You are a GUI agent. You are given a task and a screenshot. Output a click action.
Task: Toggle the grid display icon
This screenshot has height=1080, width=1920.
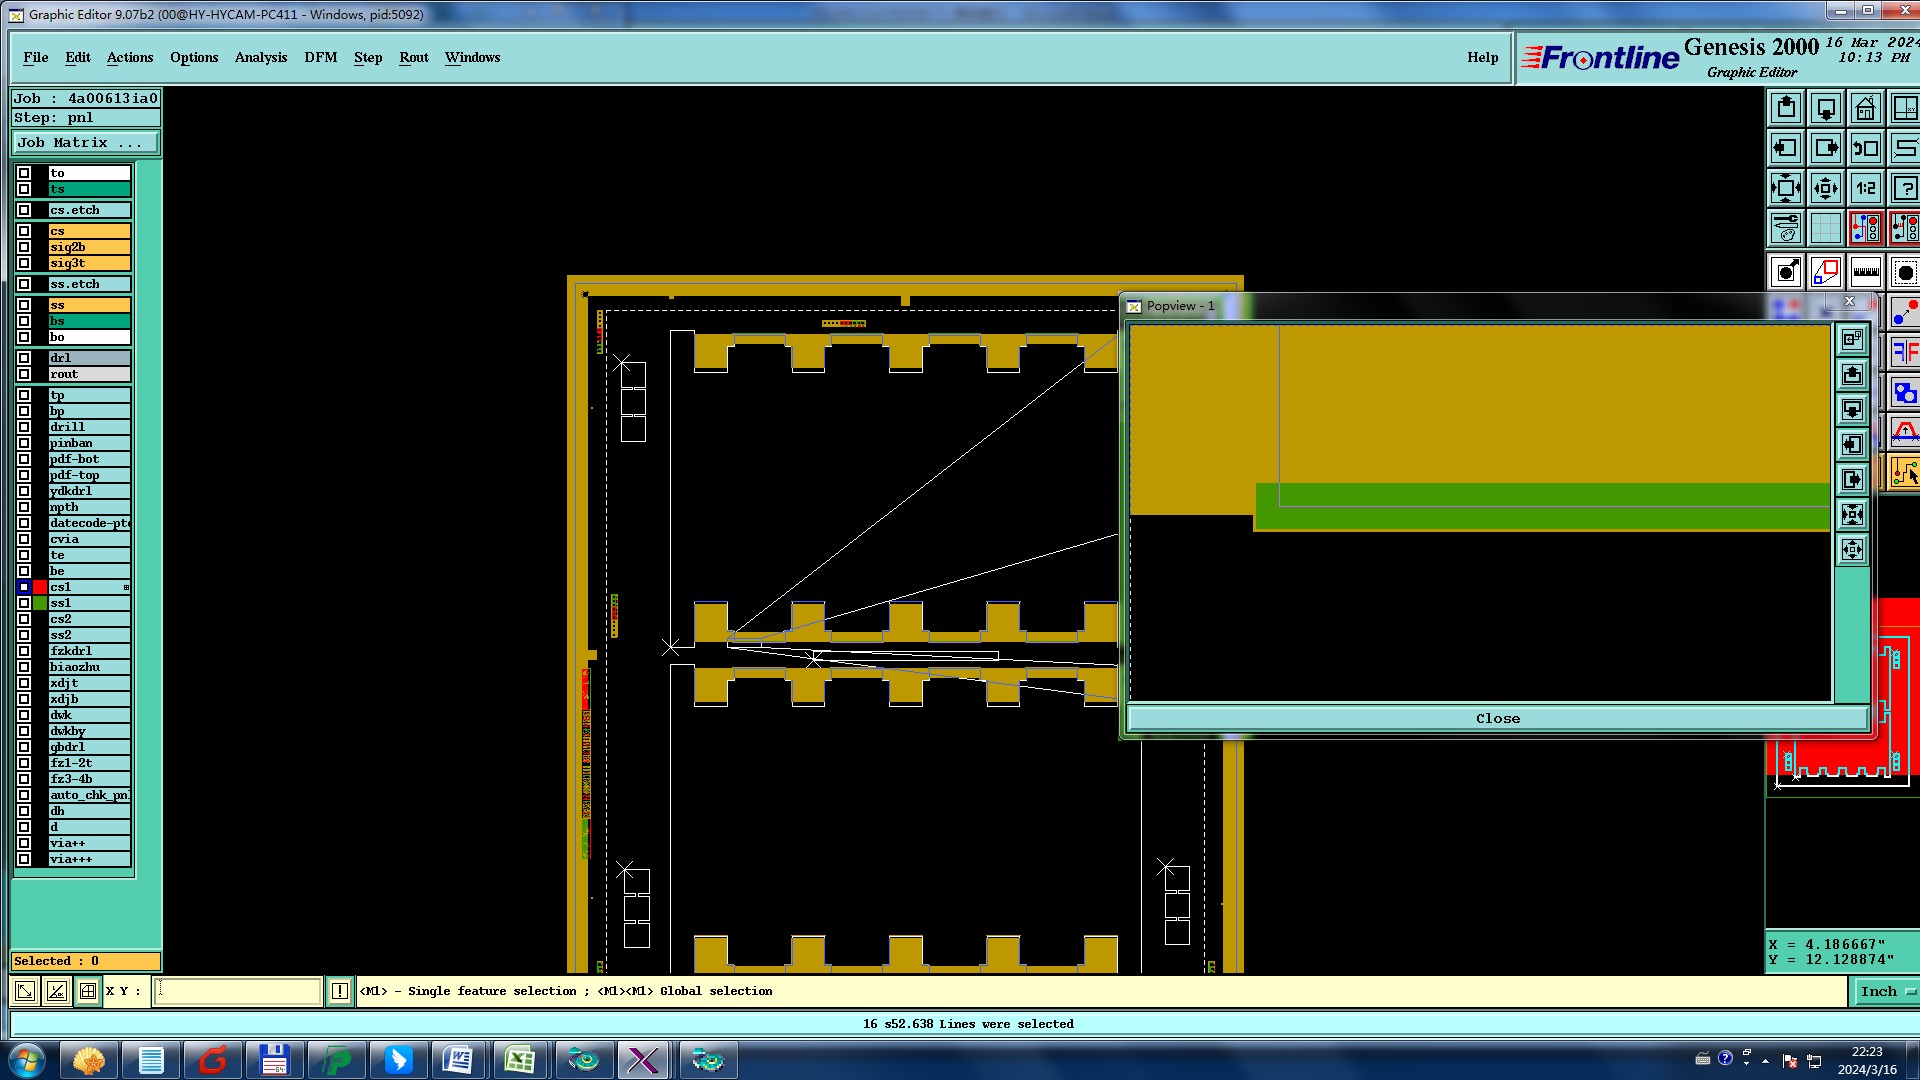[1826, 228]
